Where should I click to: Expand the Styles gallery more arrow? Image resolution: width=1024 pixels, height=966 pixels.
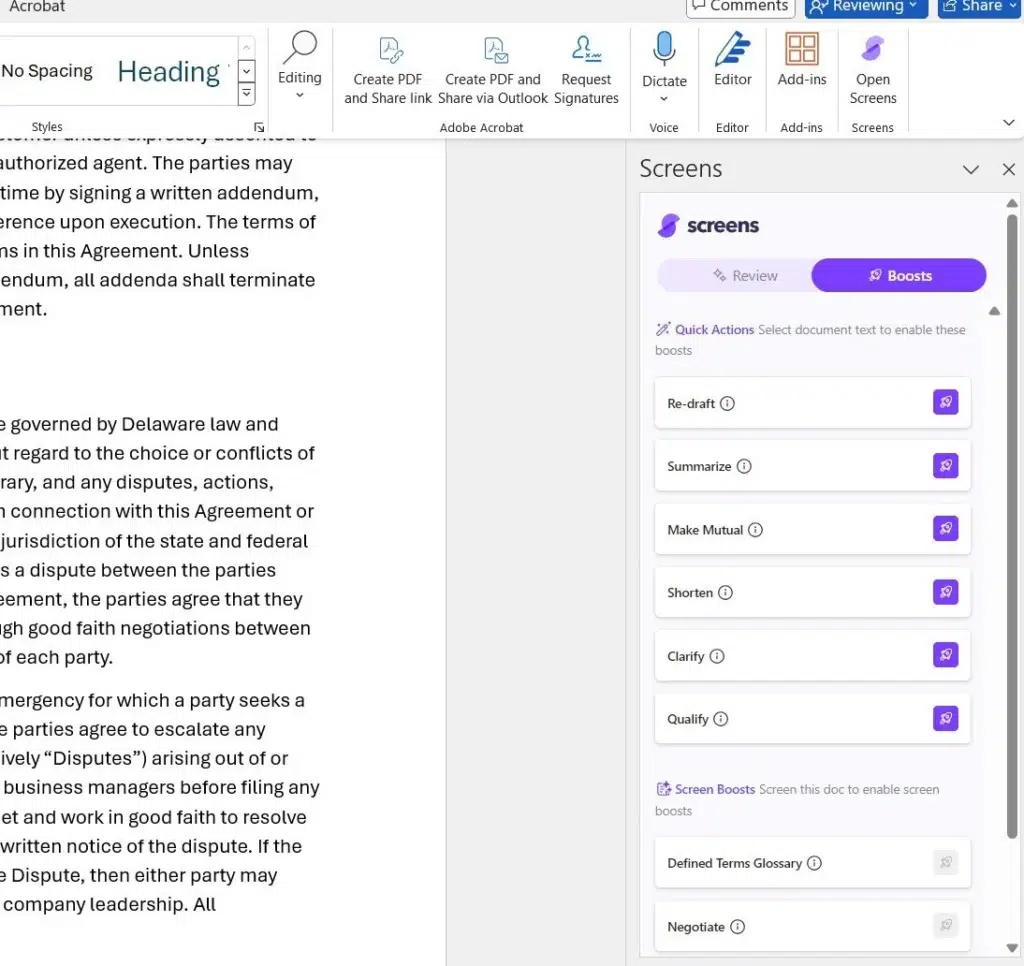point(246,95)
